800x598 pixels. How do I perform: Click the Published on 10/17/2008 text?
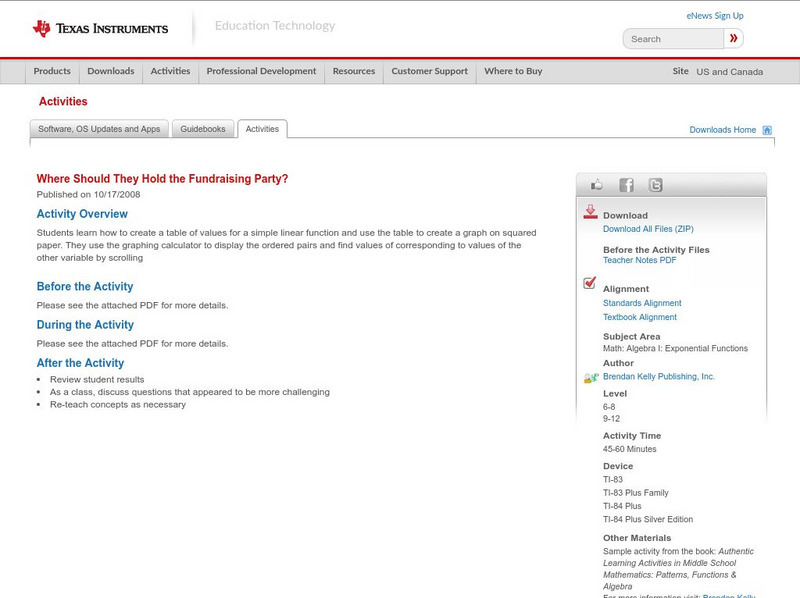(88, 194)
